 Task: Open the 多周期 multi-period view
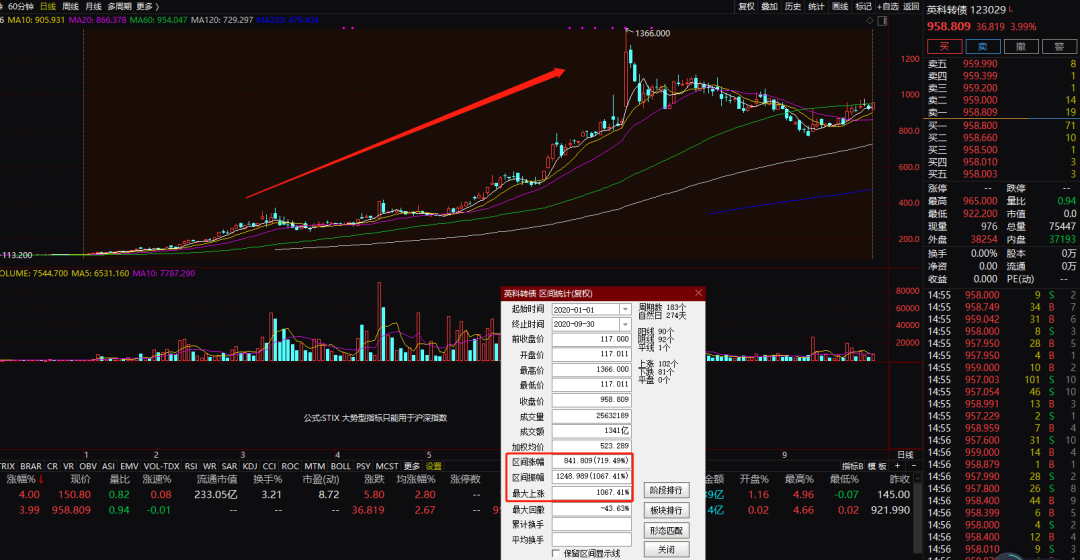(119, 6)
